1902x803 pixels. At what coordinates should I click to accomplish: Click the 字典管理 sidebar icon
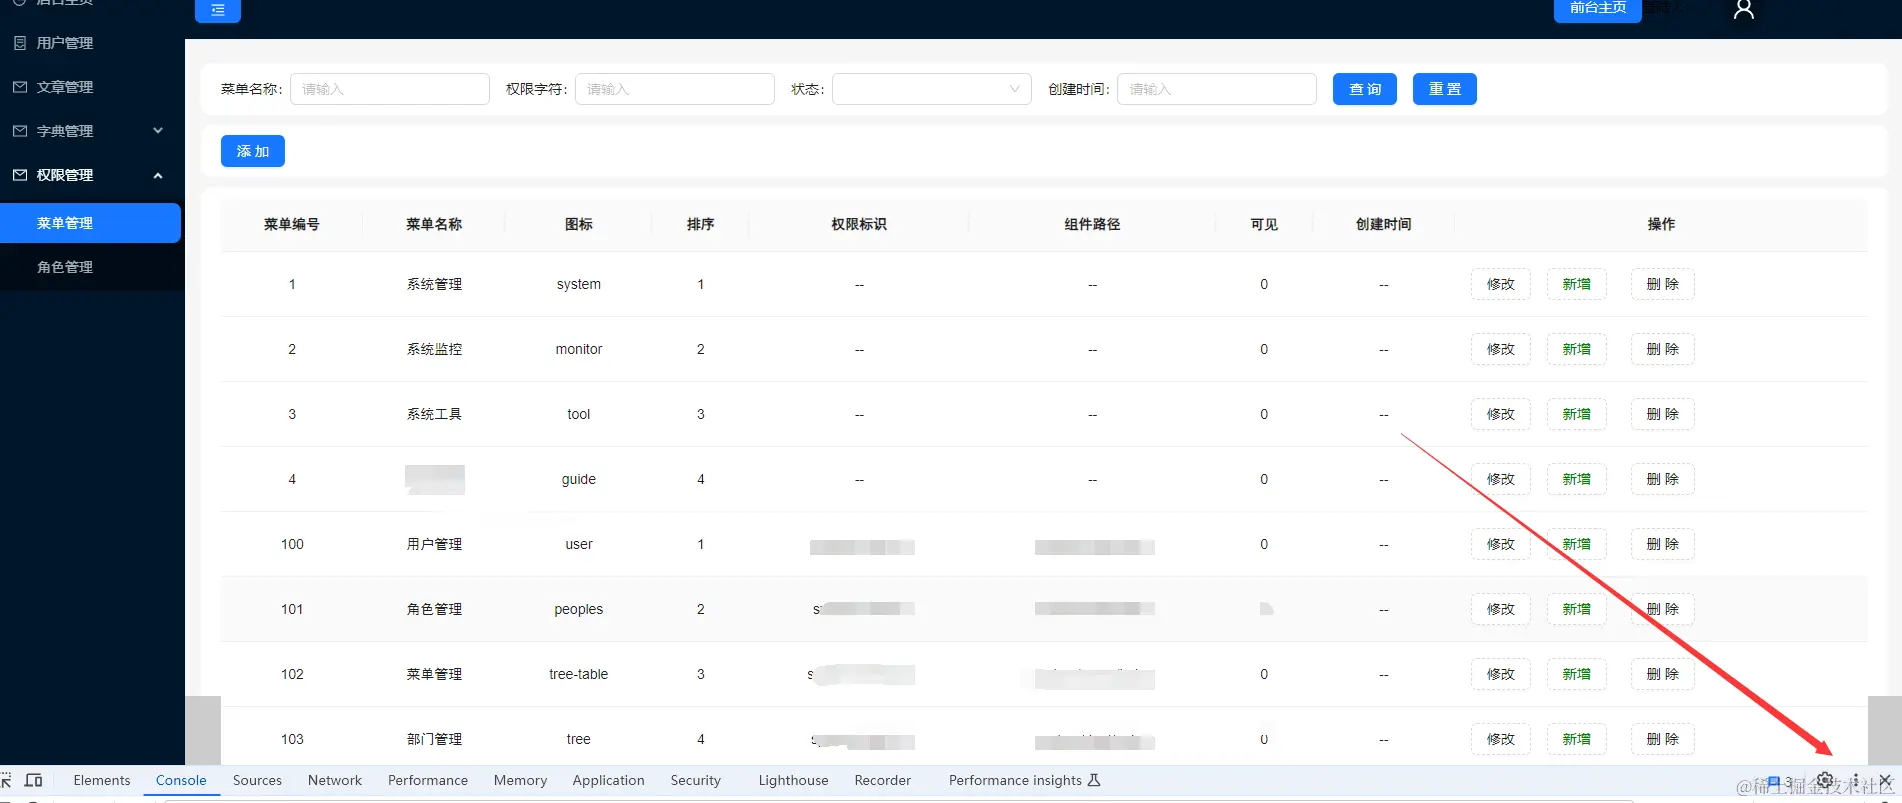point(20,131)
